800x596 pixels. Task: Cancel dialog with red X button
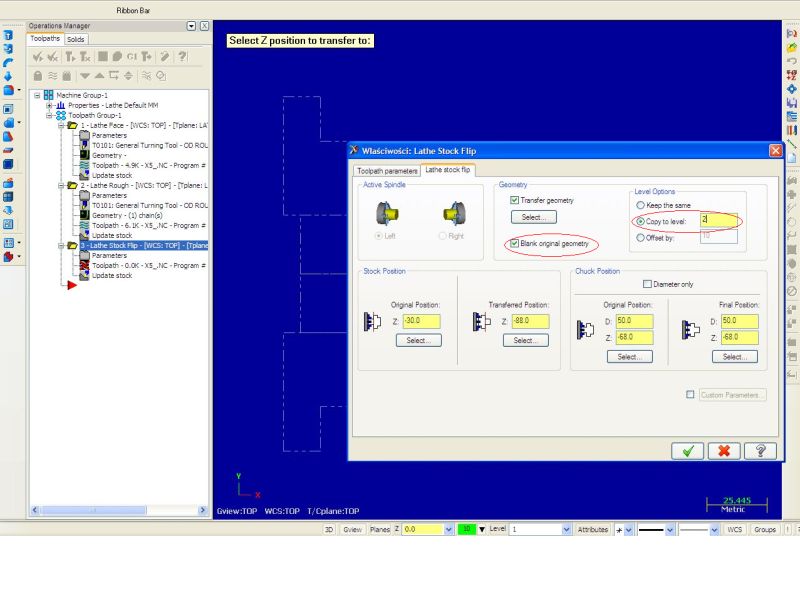point(724,451)
